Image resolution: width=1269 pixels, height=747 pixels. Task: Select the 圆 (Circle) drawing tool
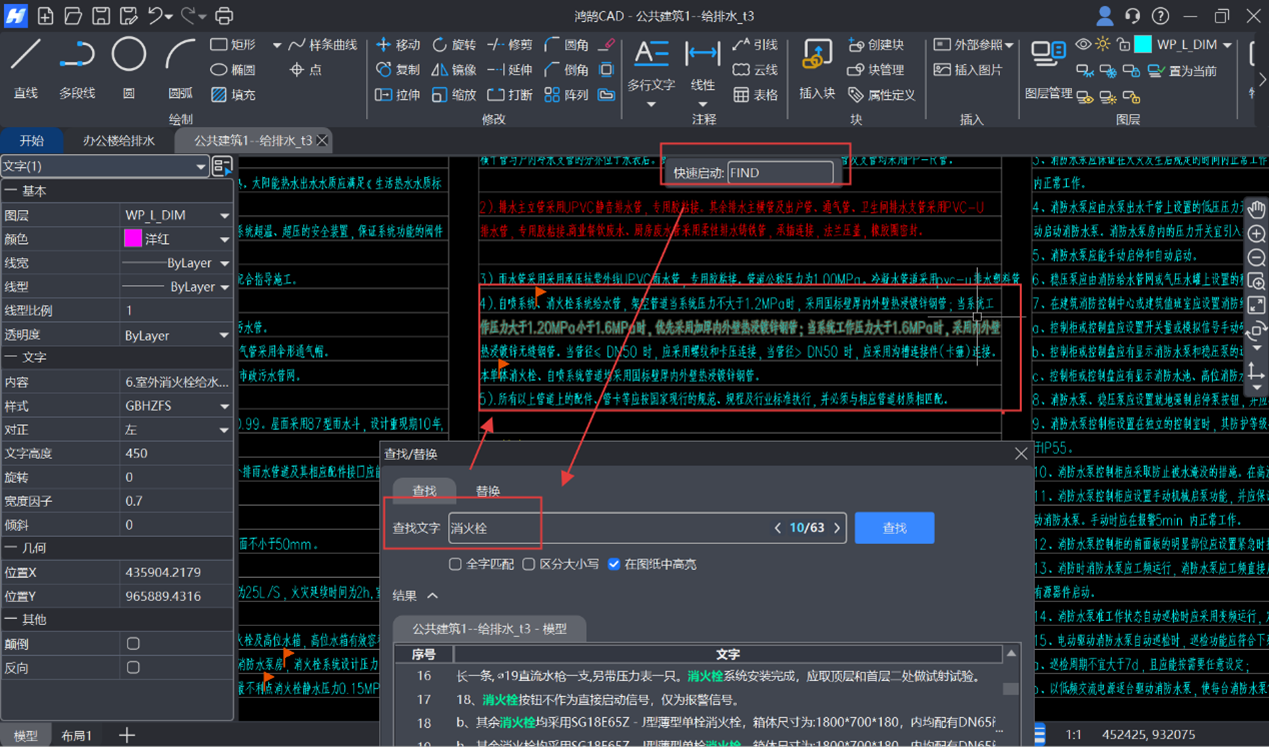click(128, 66)
